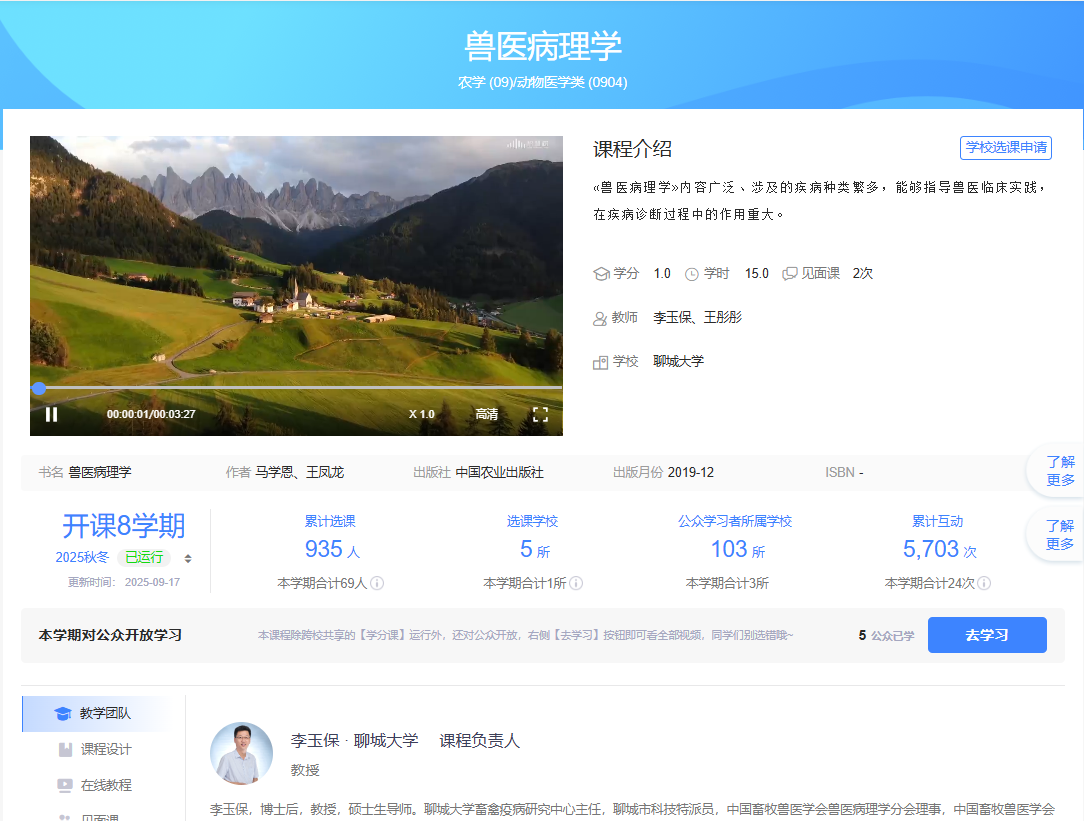Screen dimensions: 1084x821
Task: Switch video quality from 高清
Action: point(487,414)
